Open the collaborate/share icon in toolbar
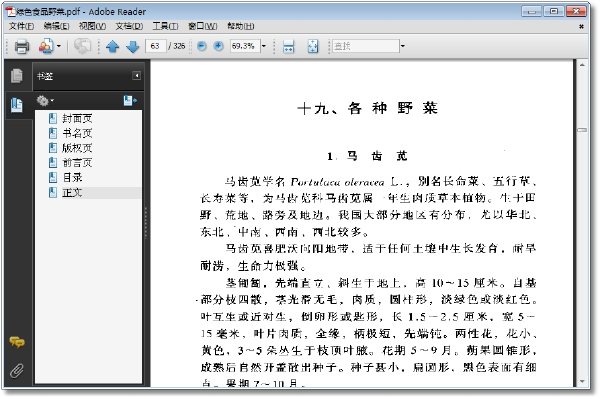The width and height of the screenshot is (600, 399). click(x=46, y=47)
